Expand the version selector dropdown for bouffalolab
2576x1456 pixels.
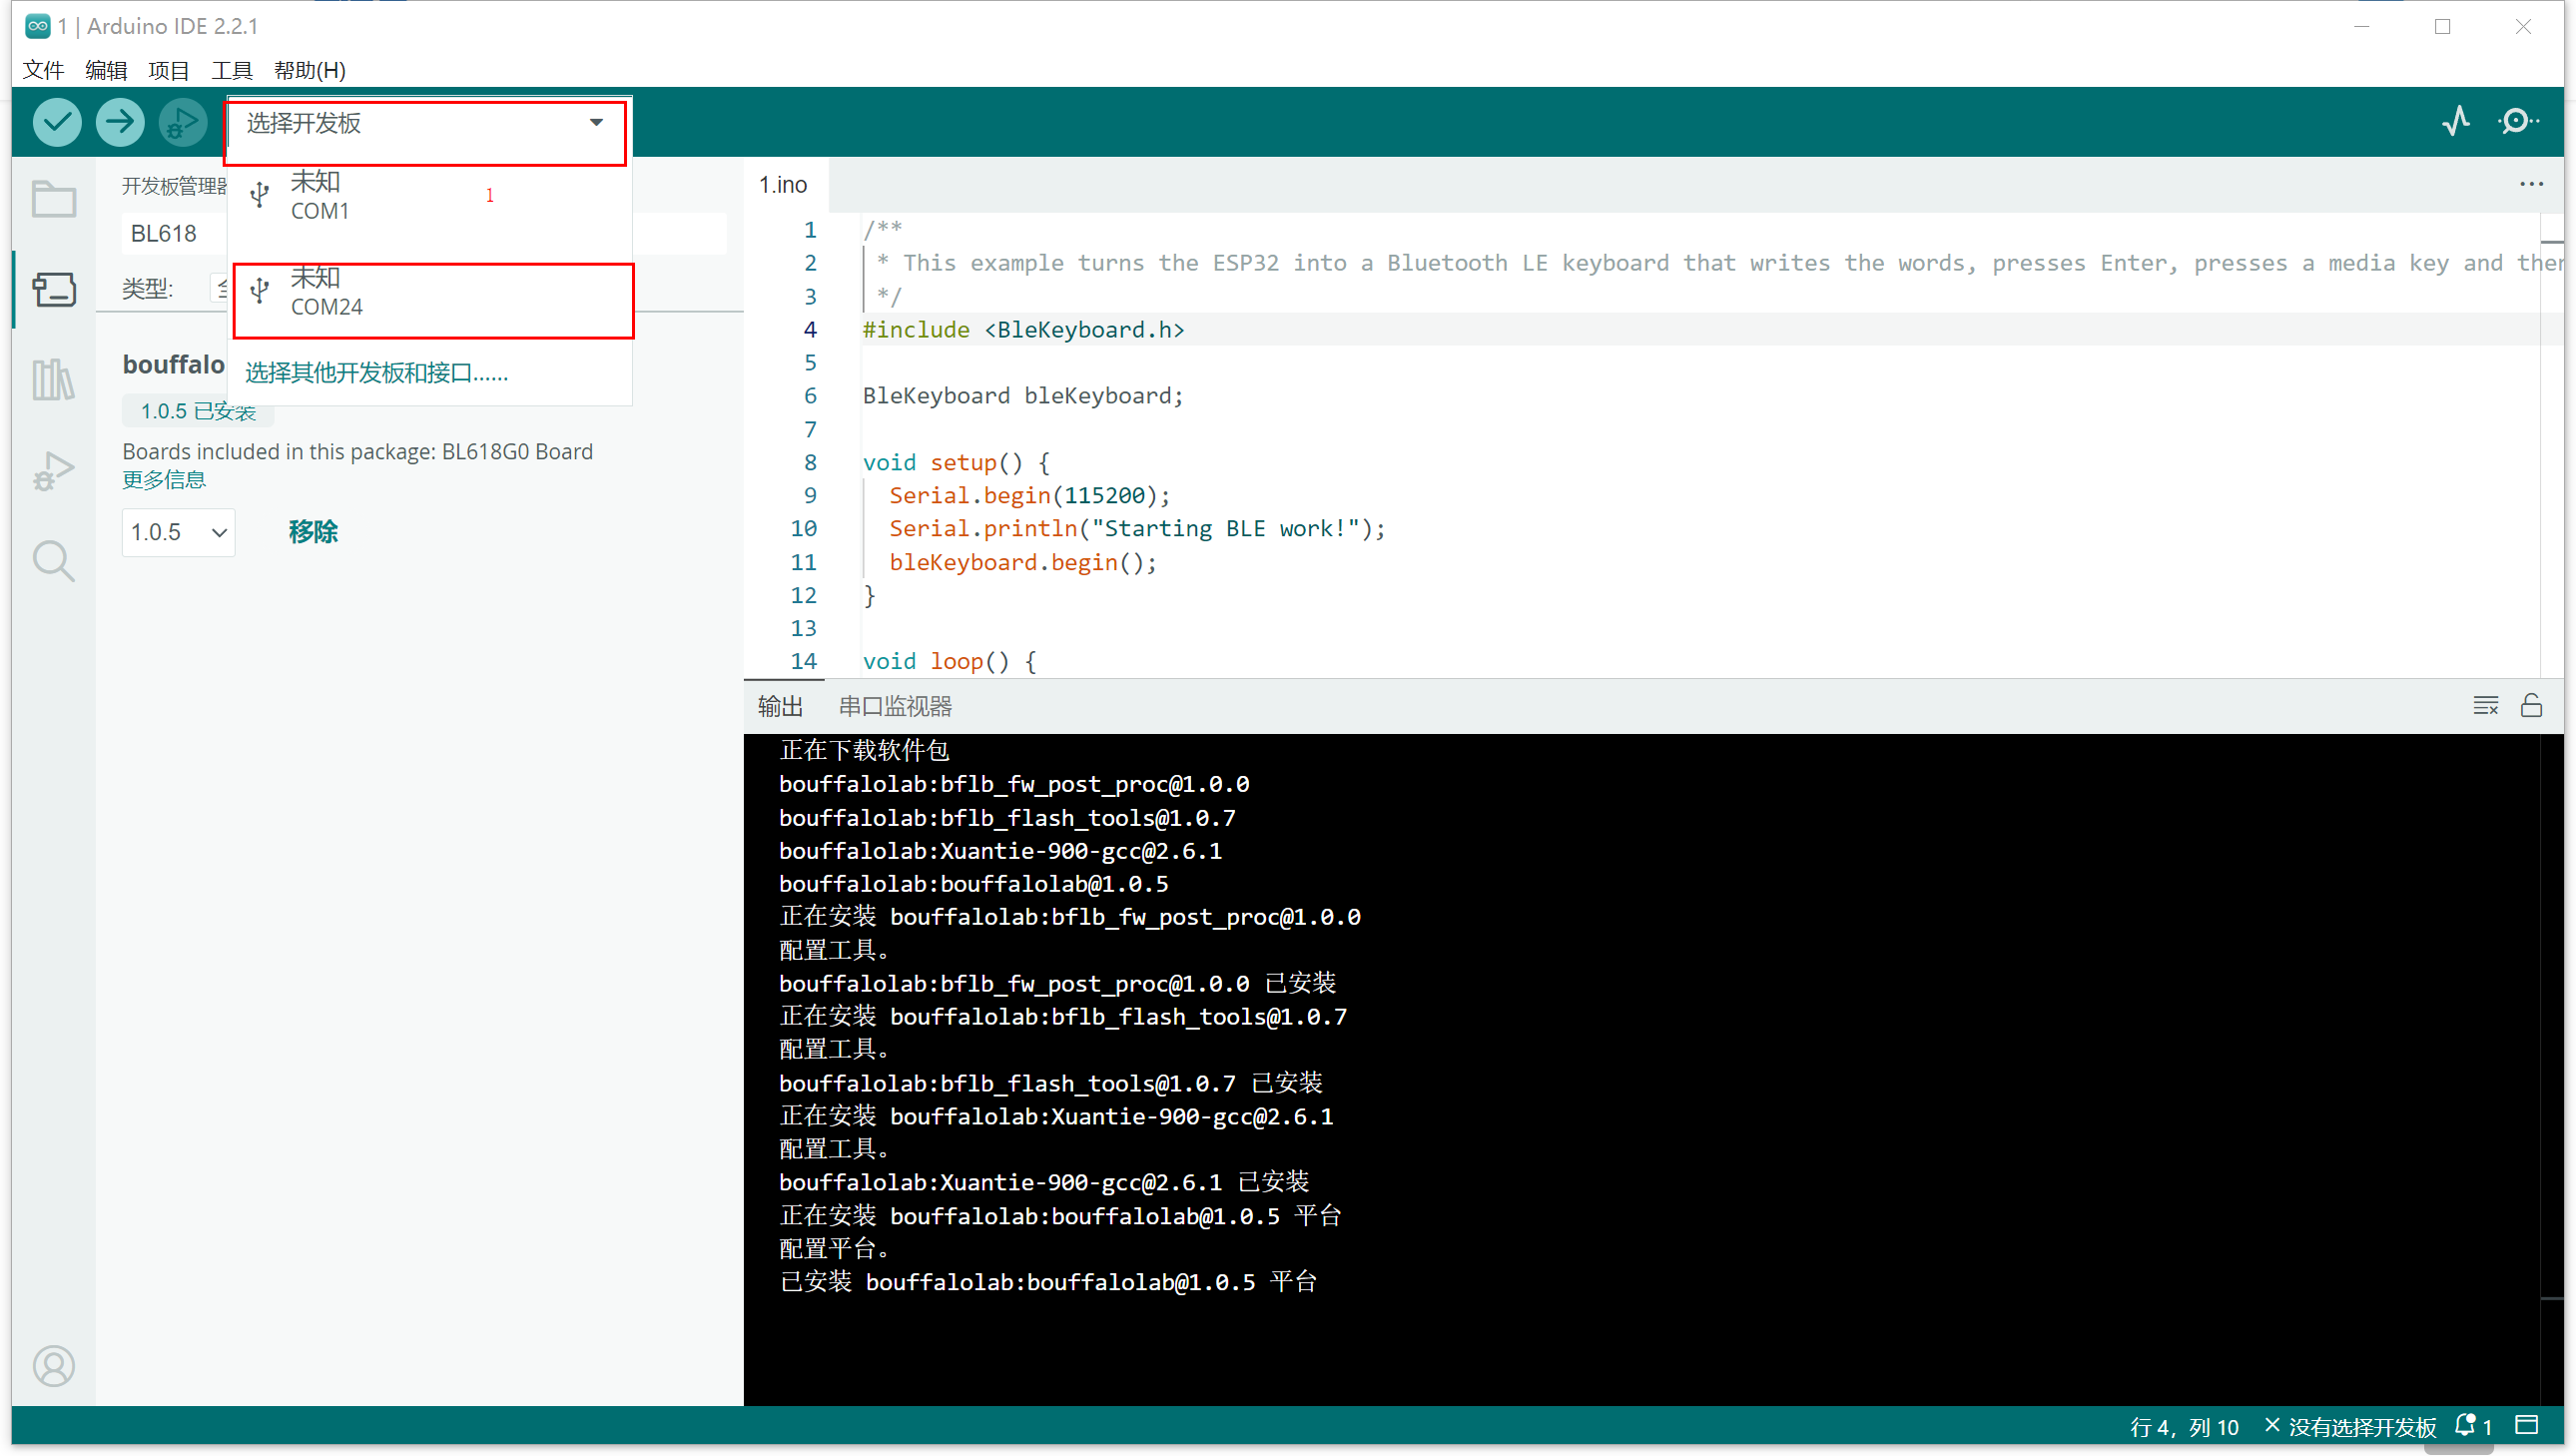(175, 529)
